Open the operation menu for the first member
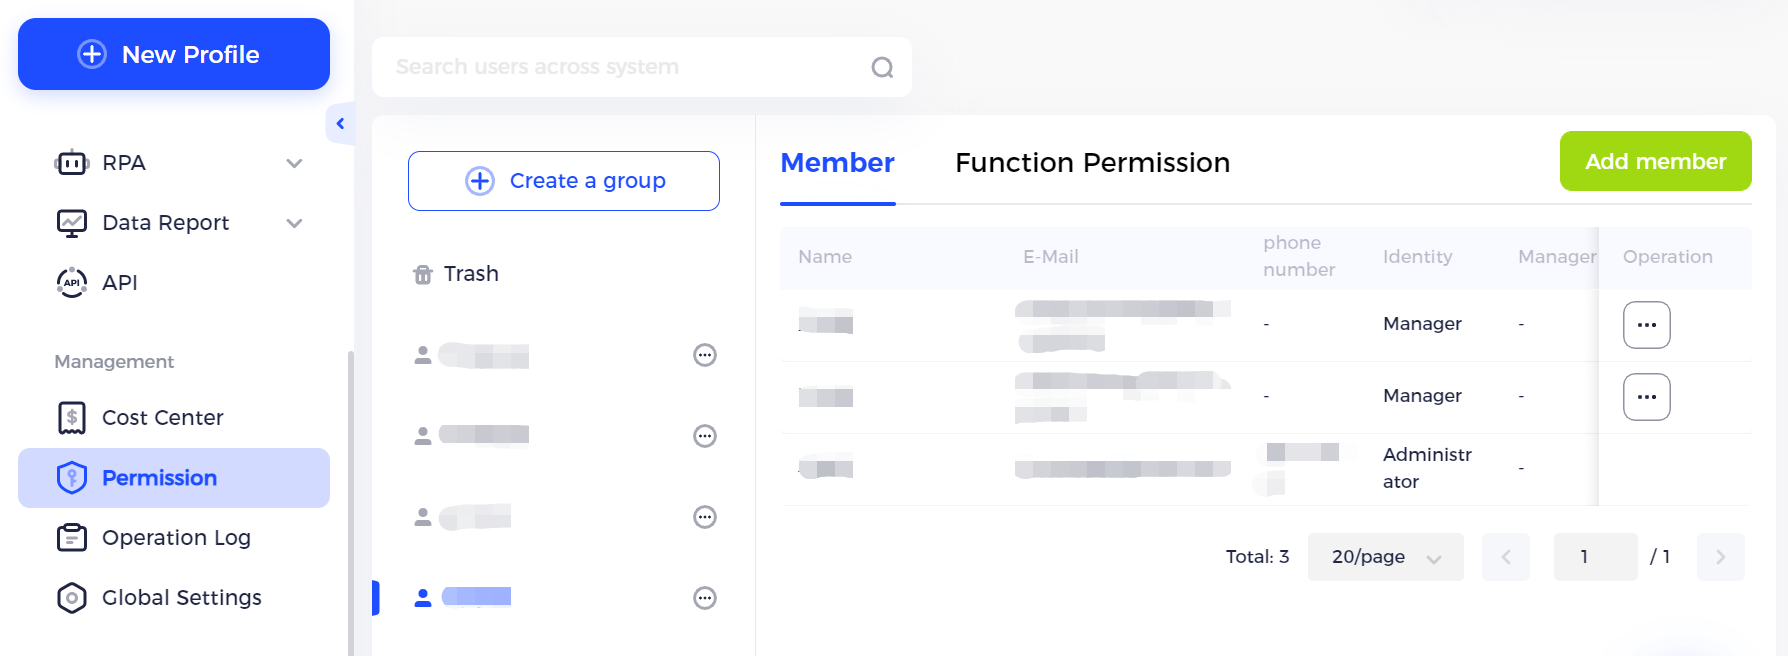The width and height of the screenshot is (1788, 656). (1646, 325)
